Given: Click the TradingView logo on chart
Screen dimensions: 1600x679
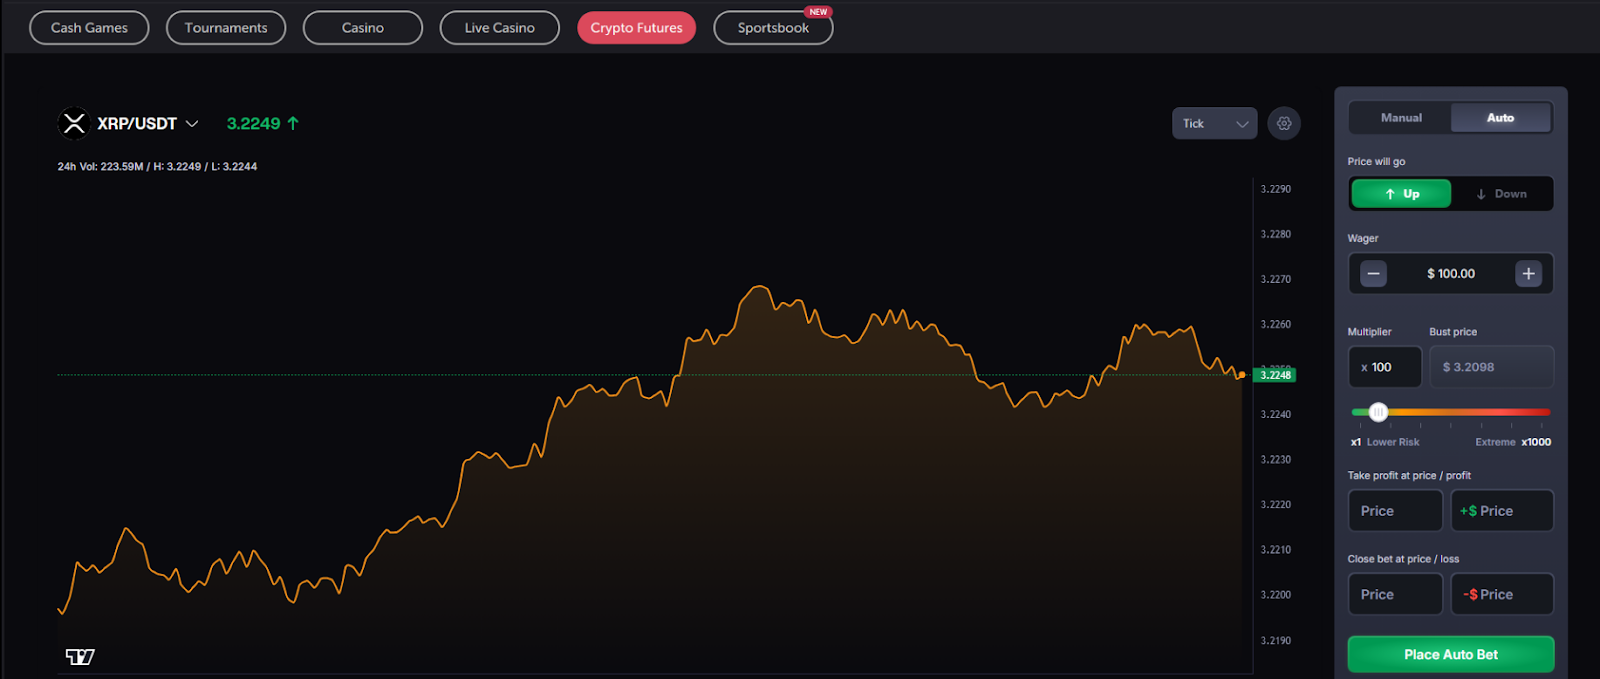Looking at the screenshot, I should pos(80,657).
